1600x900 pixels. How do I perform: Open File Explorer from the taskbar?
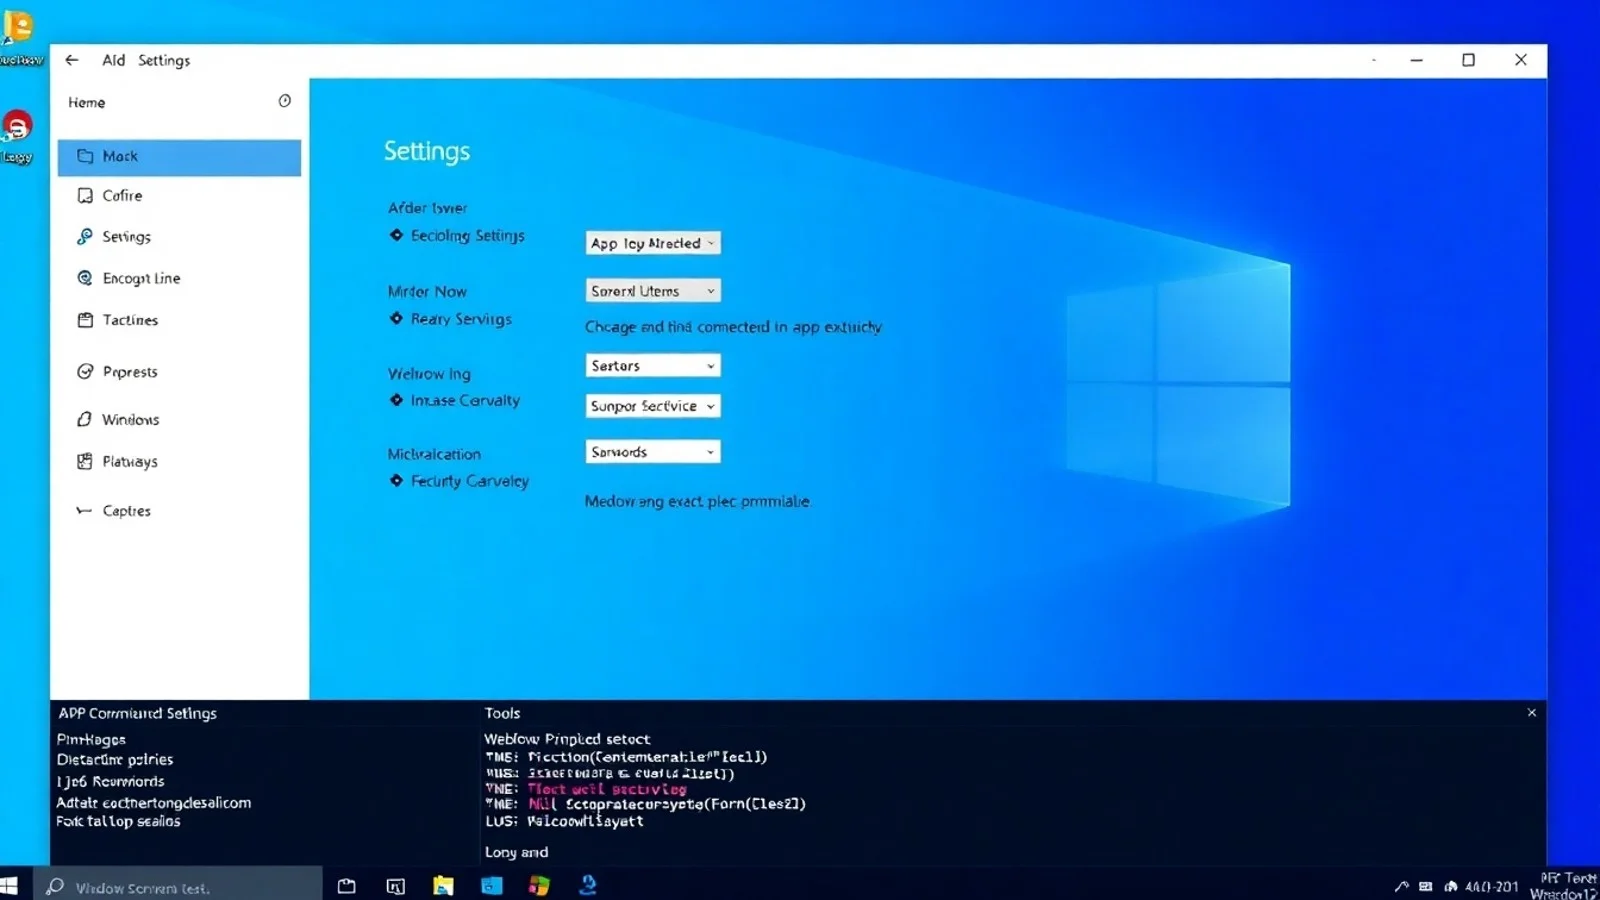click(x=443, y=886)
